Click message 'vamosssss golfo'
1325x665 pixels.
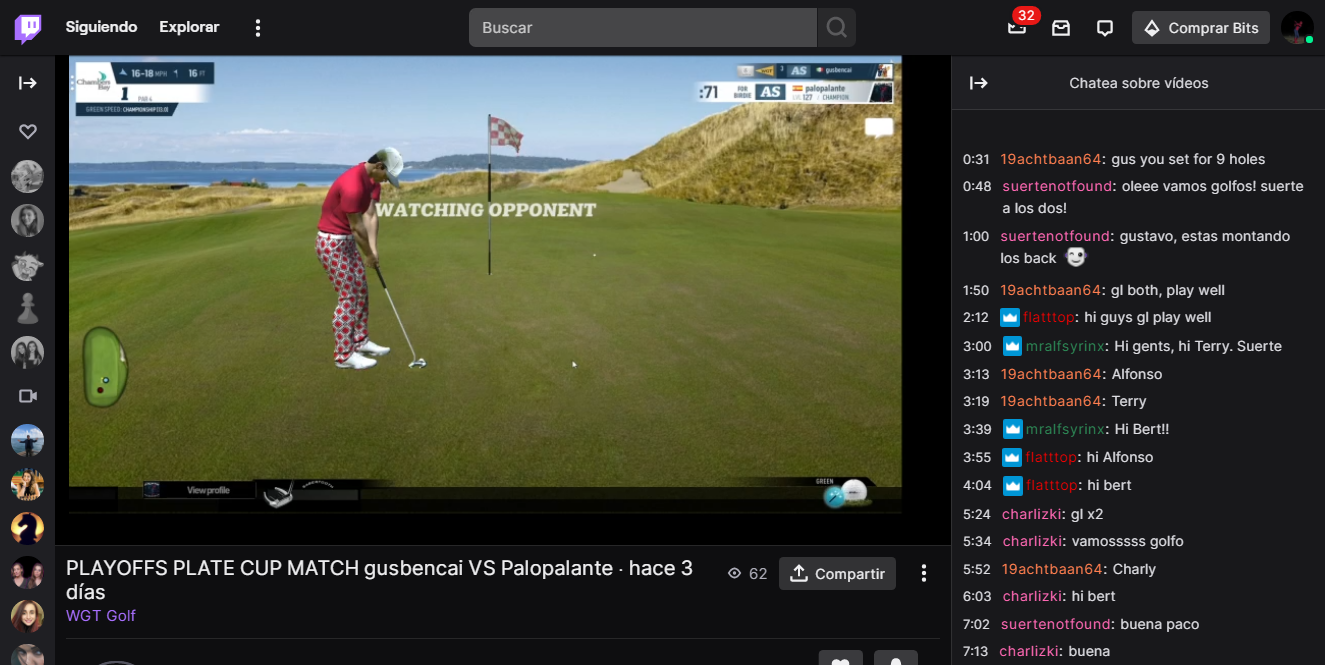tap(1127, 541)
